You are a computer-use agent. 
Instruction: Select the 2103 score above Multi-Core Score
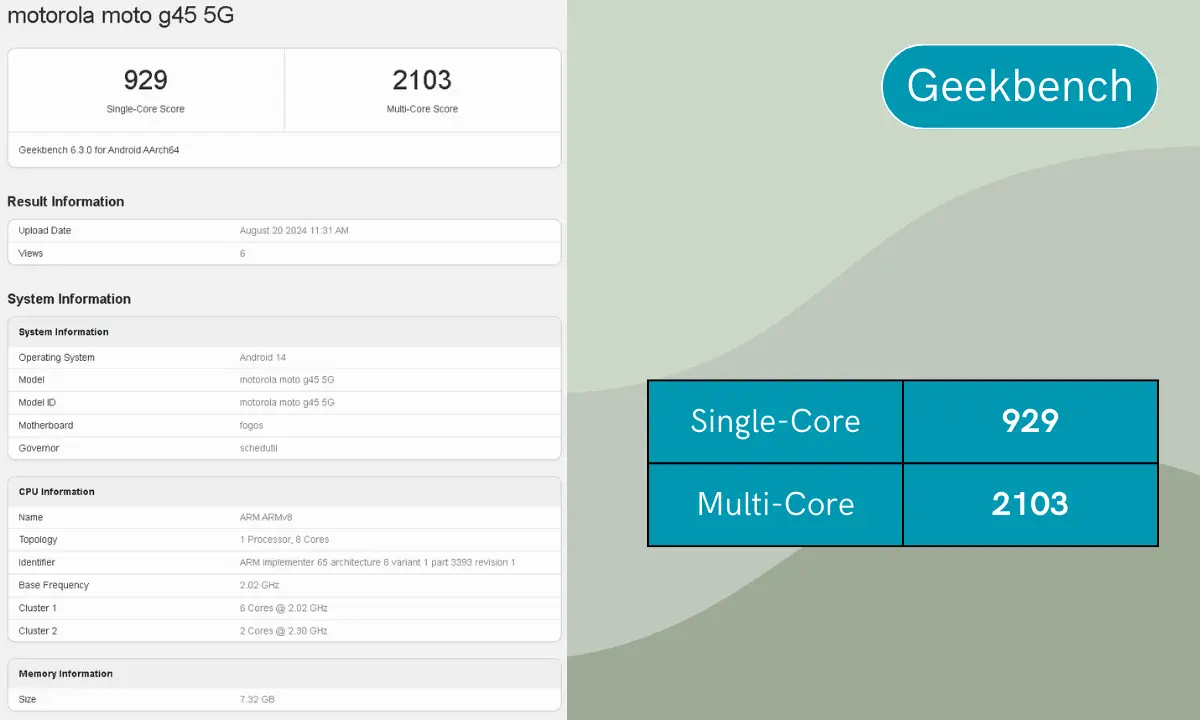tap(422, 80)
